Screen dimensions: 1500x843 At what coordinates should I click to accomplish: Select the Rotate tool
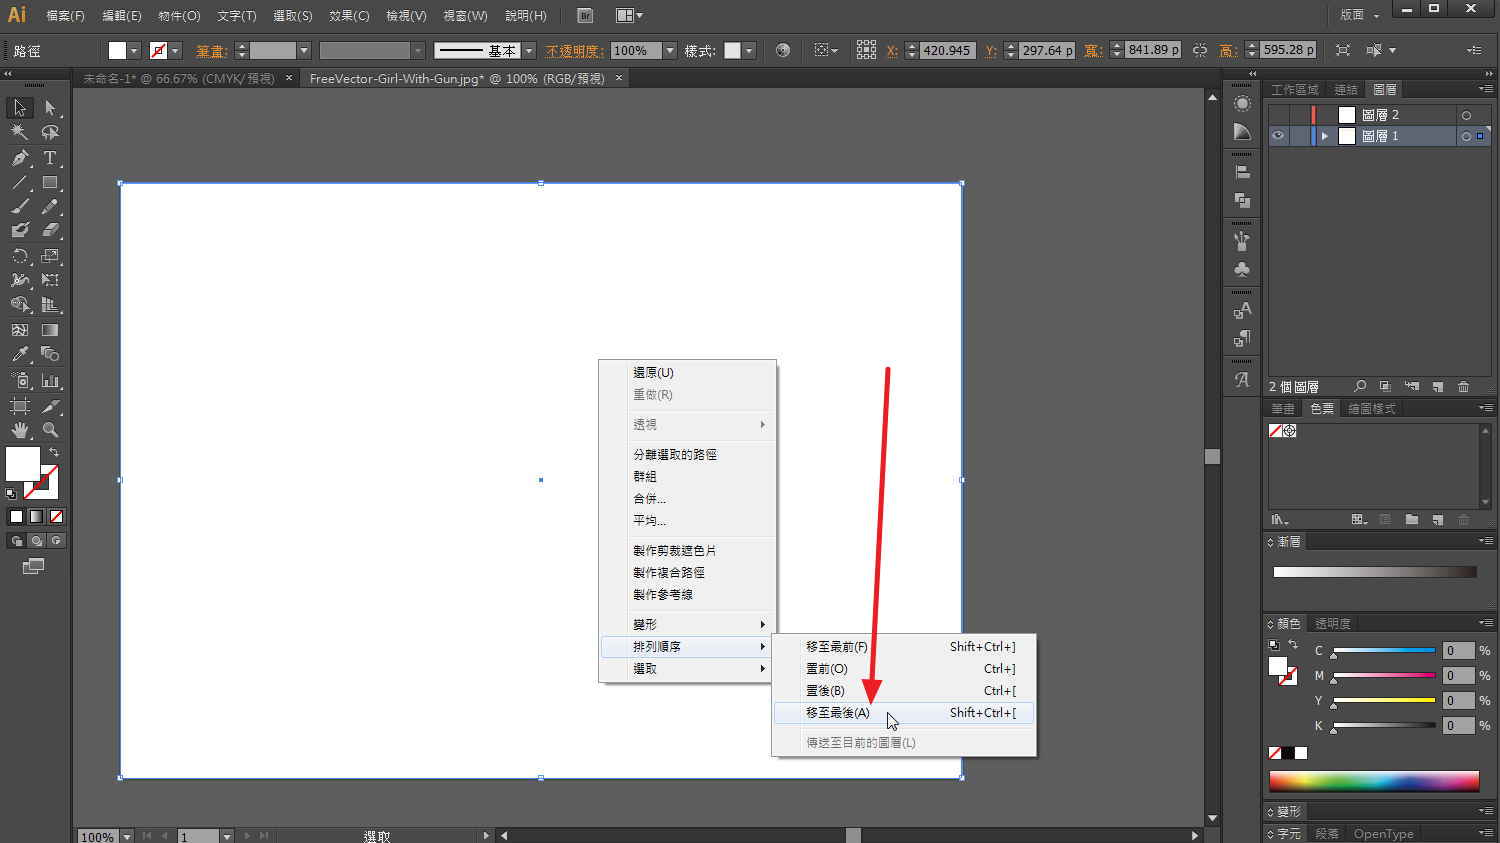click(20, 256)
